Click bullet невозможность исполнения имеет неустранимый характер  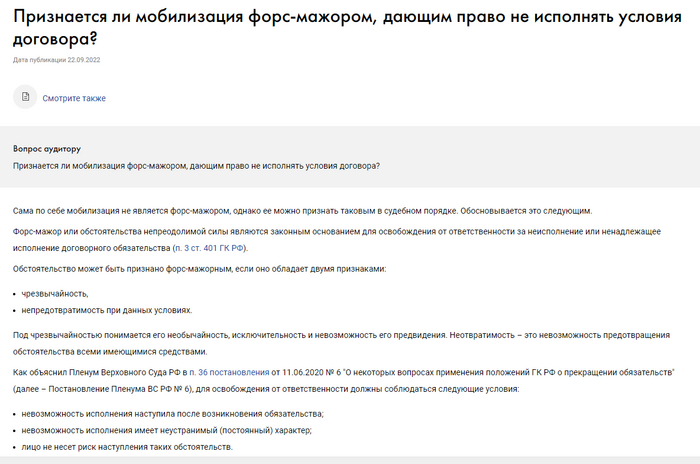click(x=167, y=431)
